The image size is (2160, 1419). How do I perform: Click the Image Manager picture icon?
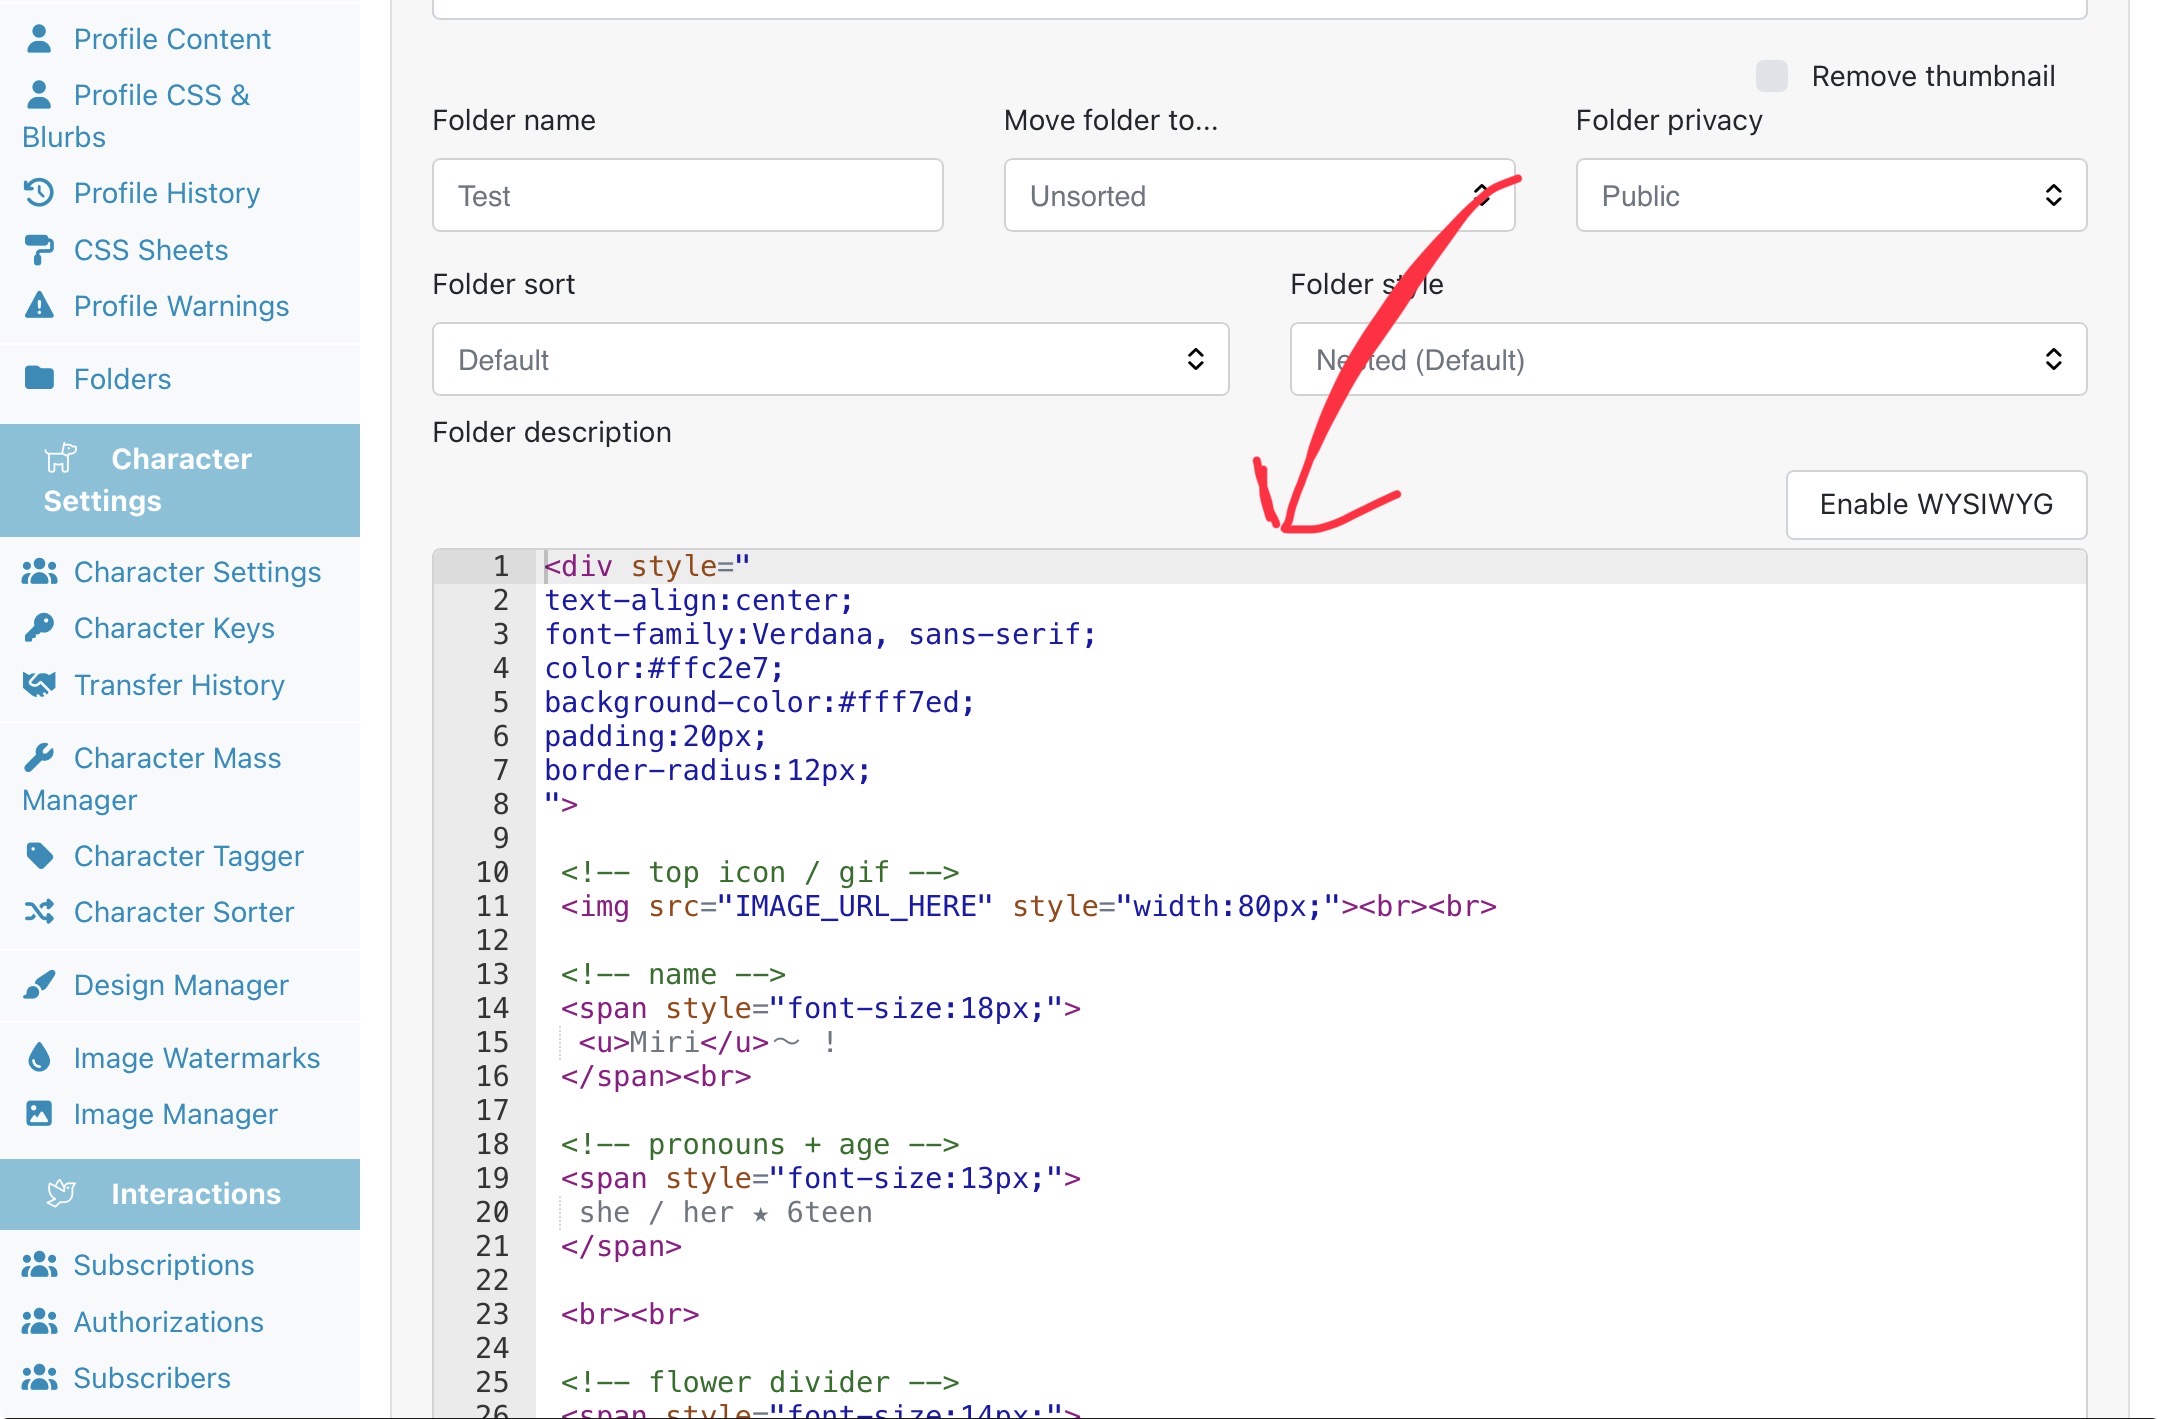tap(39, 1113)
